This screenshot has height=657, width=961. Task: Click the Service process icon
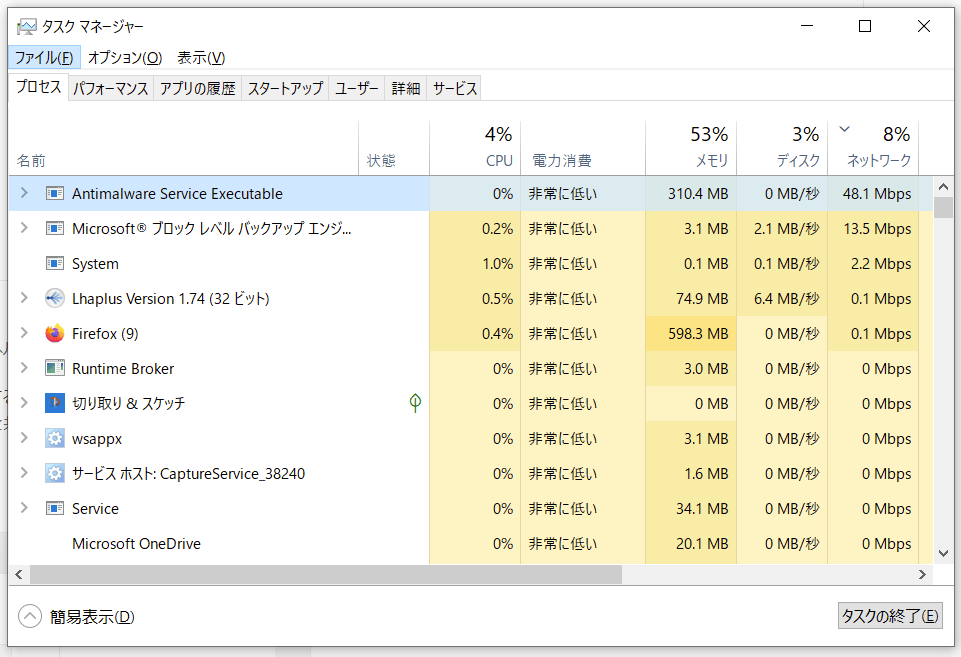click(55, 508)
